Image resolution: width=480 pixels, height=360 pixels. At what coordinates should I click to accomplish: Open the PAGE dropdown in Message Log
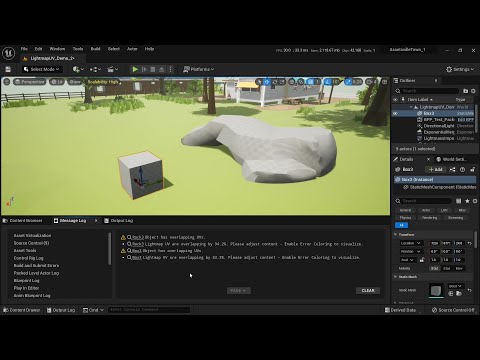pyautogui.click(x=239, y=291)
